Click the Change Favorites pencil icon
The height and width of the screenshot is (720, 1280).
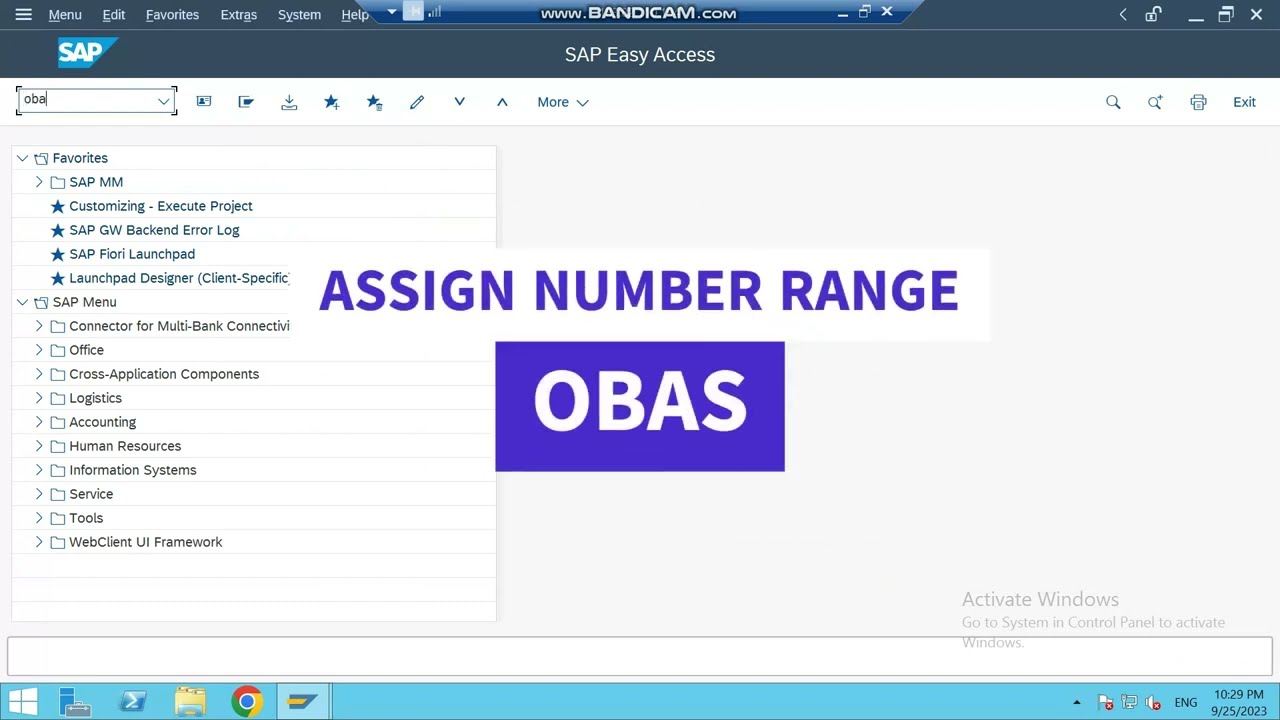(x=417, y=102)
